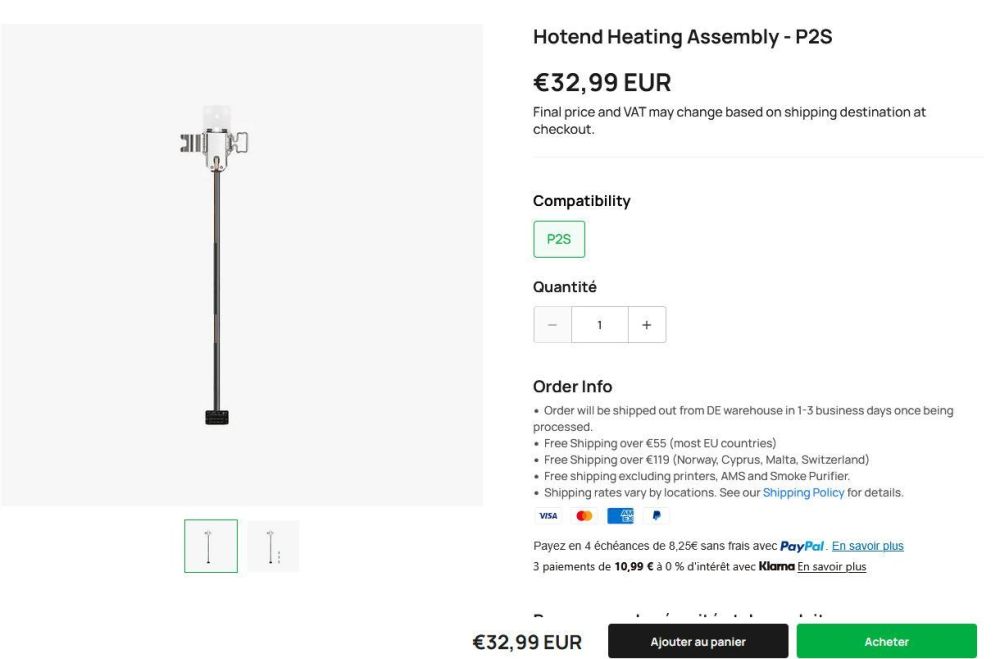Open the Shipping Policy link
Image resolution: width=1000 pixels, height=659 pixels.
[x=803, y=492]
